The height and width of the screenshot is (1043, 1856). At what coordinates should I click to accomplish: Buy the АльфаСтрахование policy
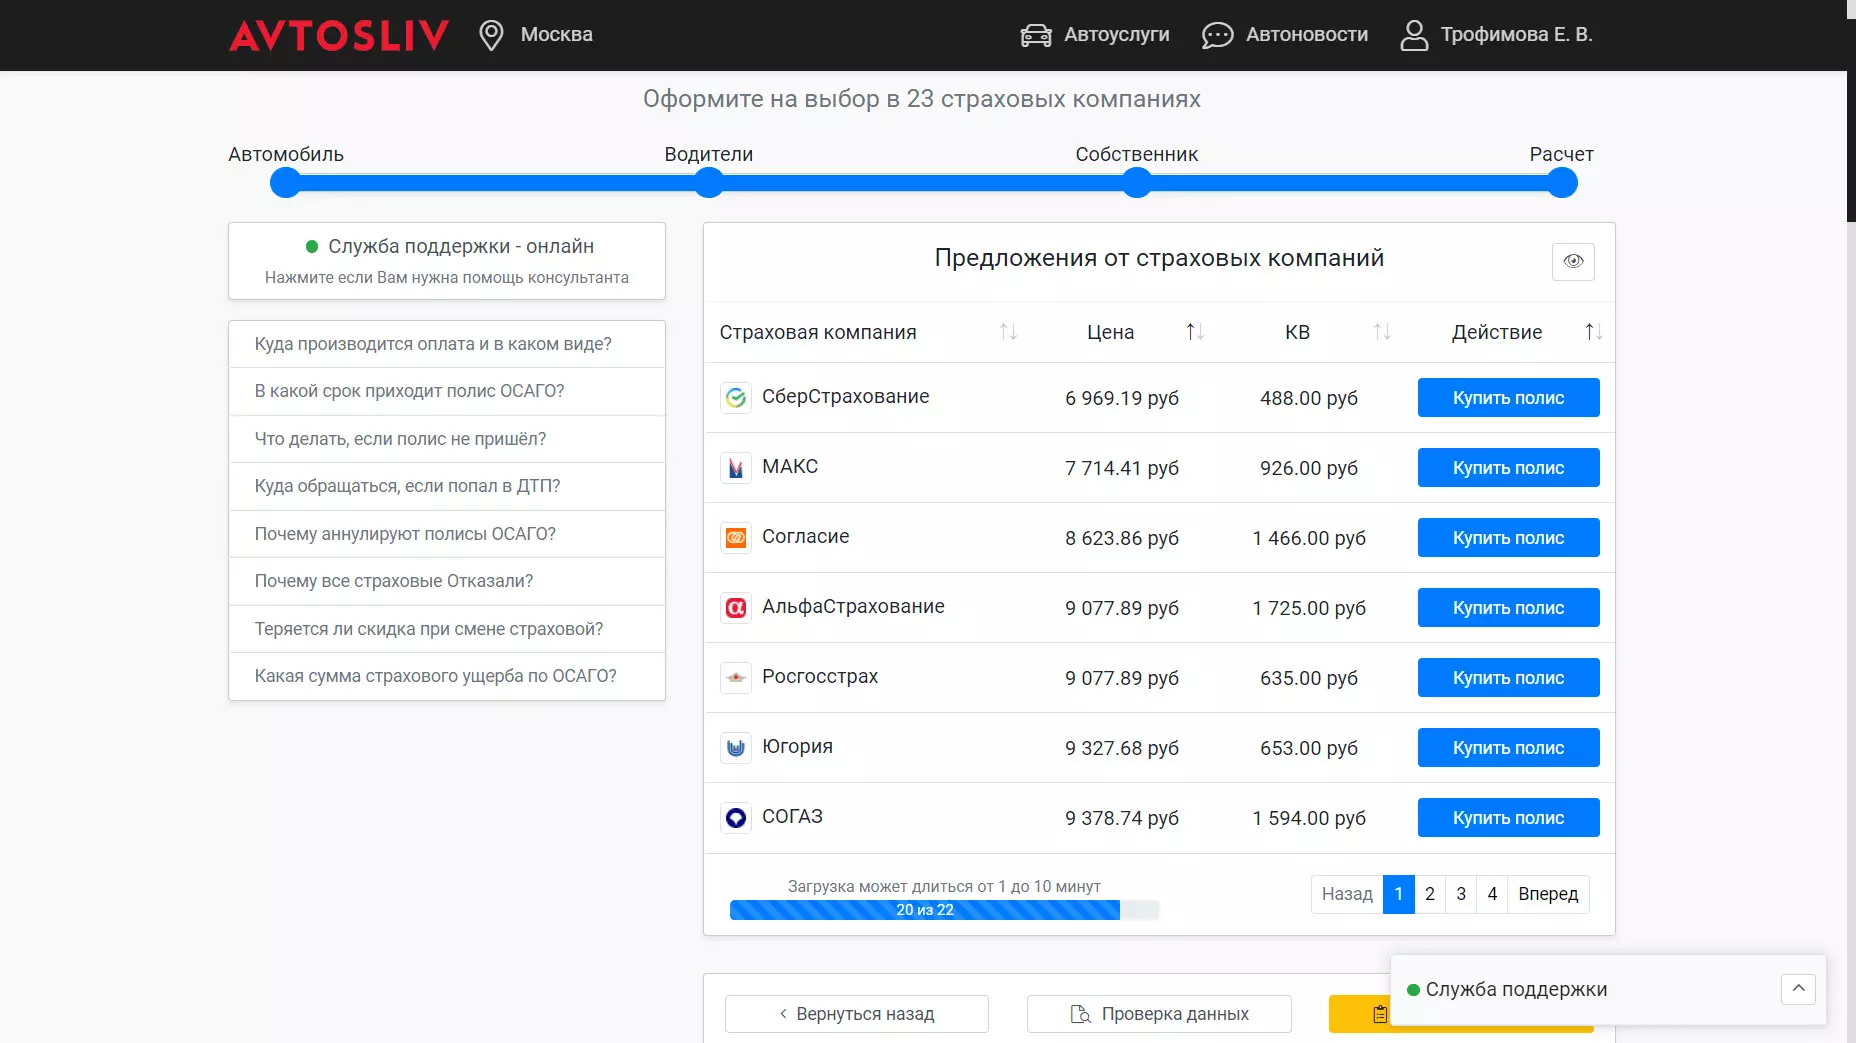[1508, 608]
